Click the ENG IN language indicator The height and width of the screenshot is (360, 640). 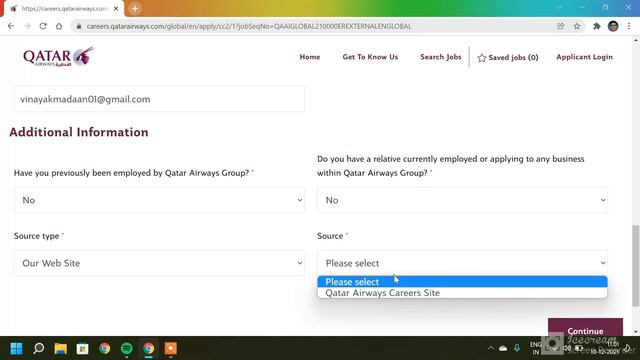point(536,348)
